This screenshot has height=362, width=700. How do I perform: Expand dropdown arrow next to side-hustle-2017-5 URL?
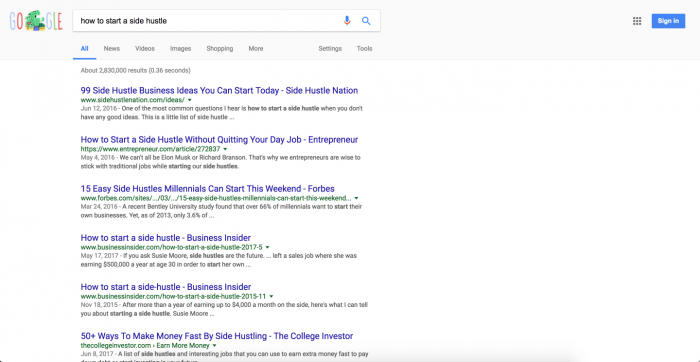267,247
